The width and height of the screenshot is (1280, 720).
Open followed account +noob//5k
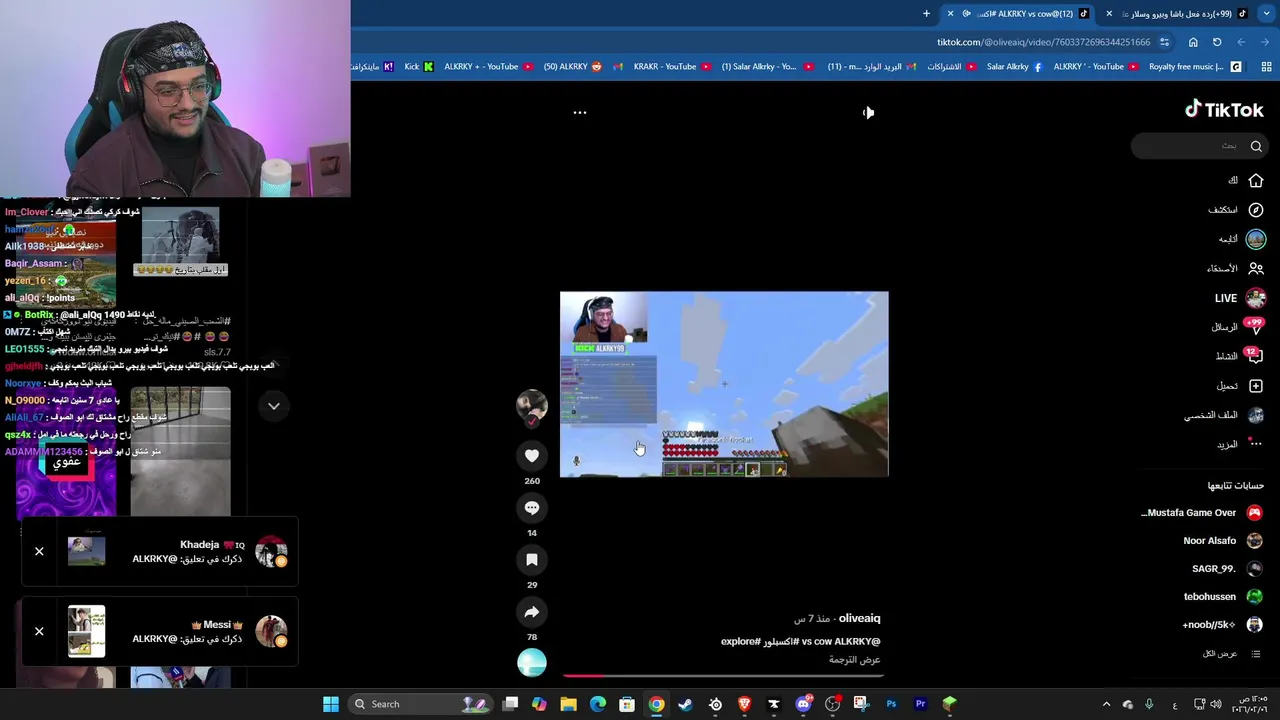(1223, 625)
